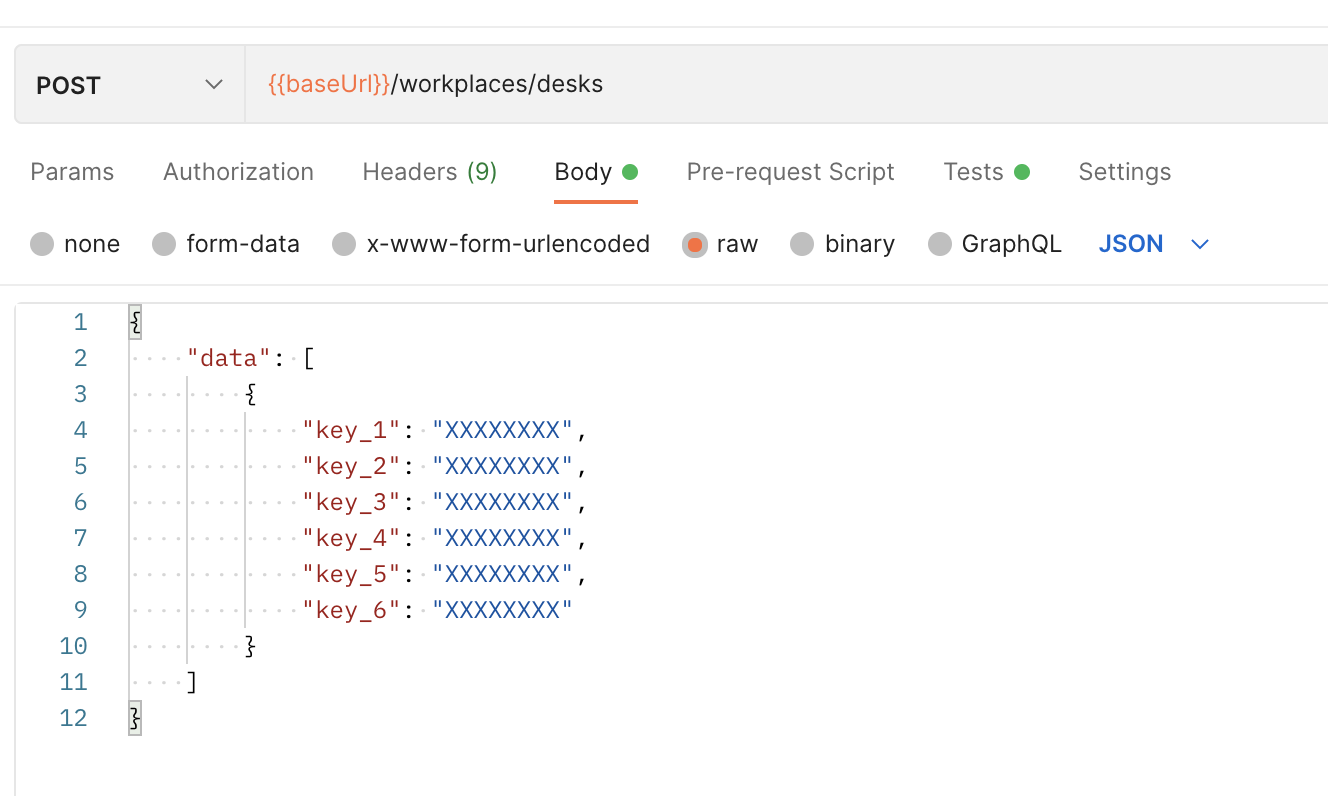
Task: Open the request Settings tab
Action: [1124, 172]
